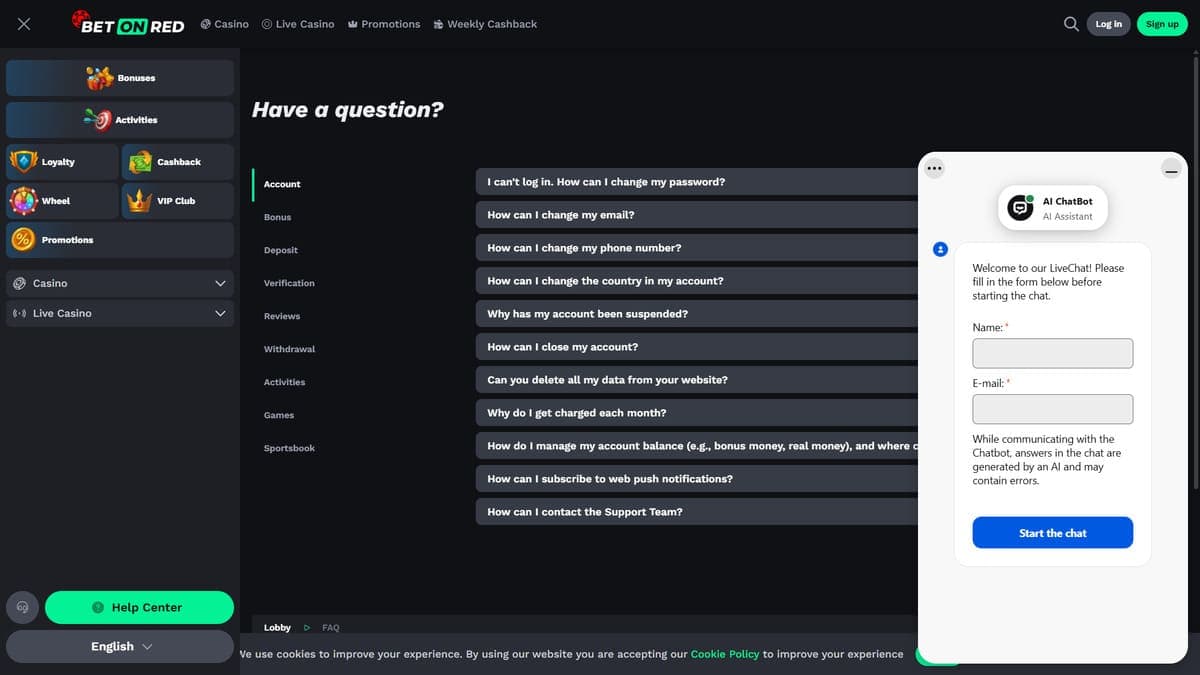Open the VIP Club crown tile
This screenshot has width=1200, height=675.
pos(178,201)
